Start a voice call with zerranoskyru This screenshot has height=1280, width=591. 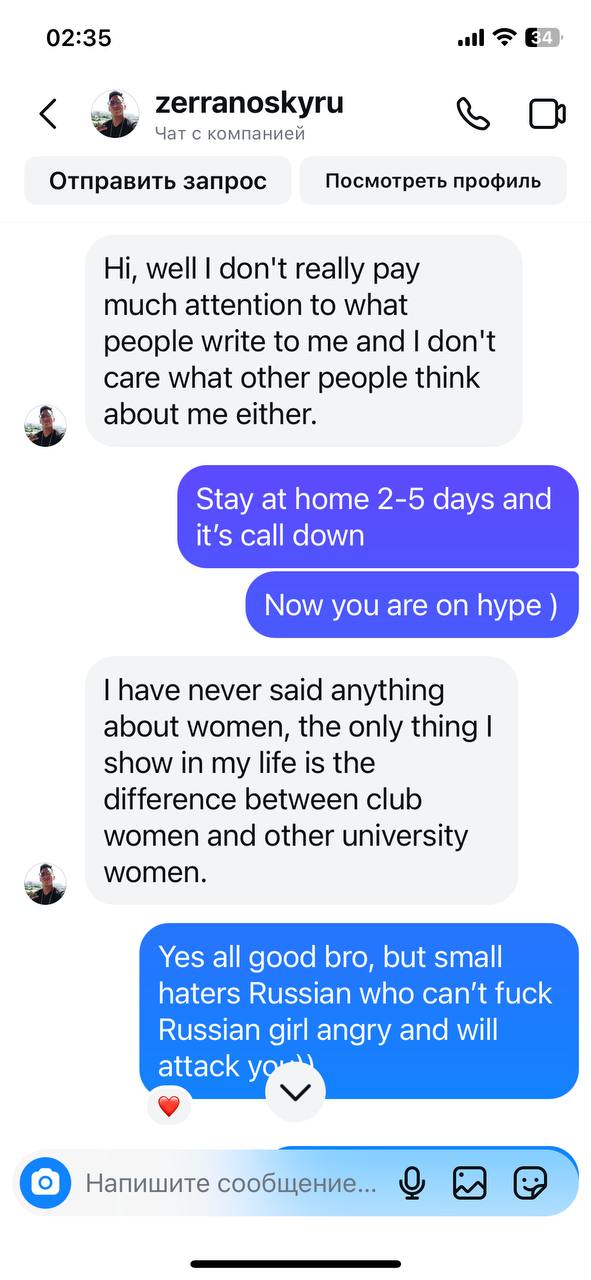point(473,114)
